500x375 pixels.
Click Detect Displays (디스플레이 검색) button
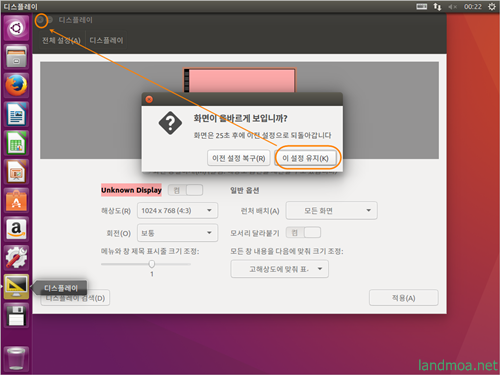pos(75,298)
